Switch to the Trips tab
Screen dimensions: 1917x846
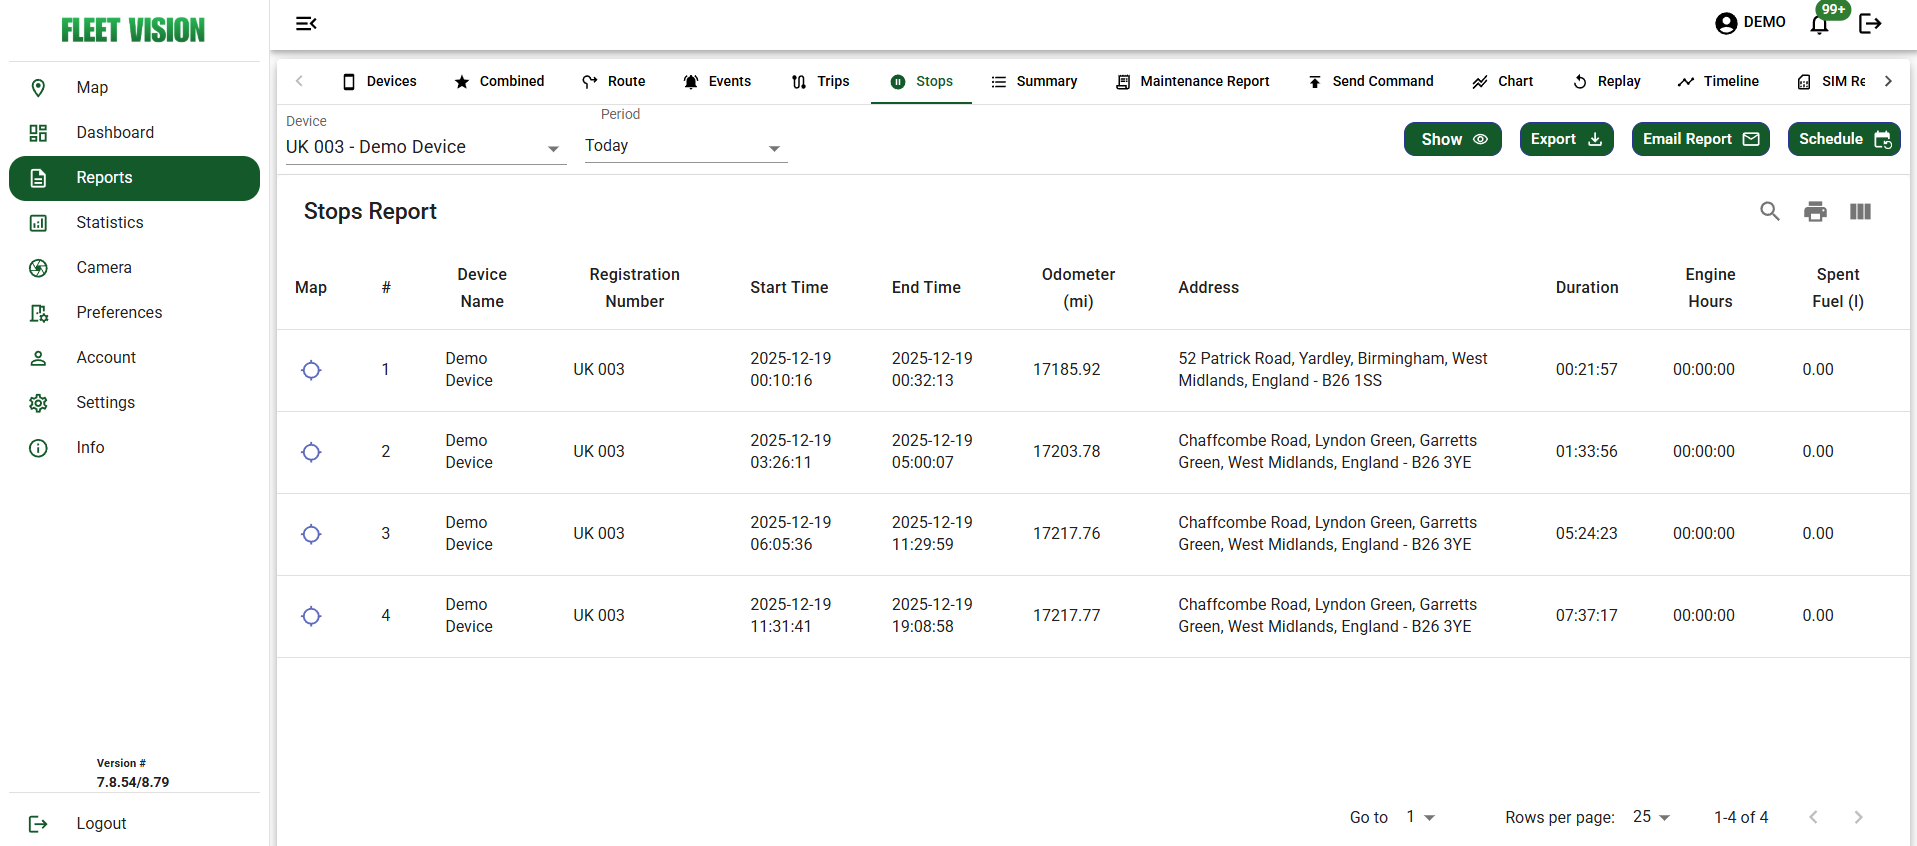click(x=820, y=81)
